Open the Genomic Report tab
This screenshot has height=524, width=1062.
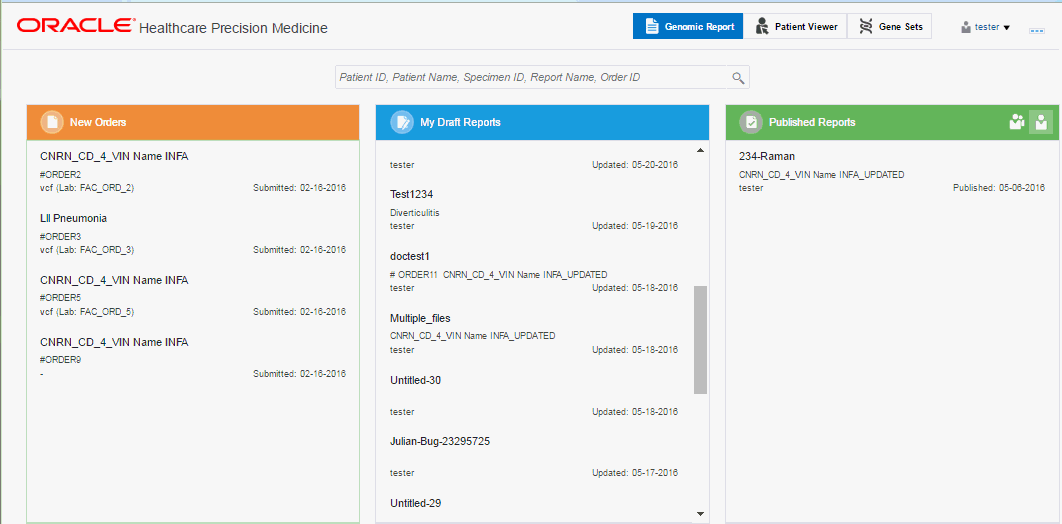(688, 26)
